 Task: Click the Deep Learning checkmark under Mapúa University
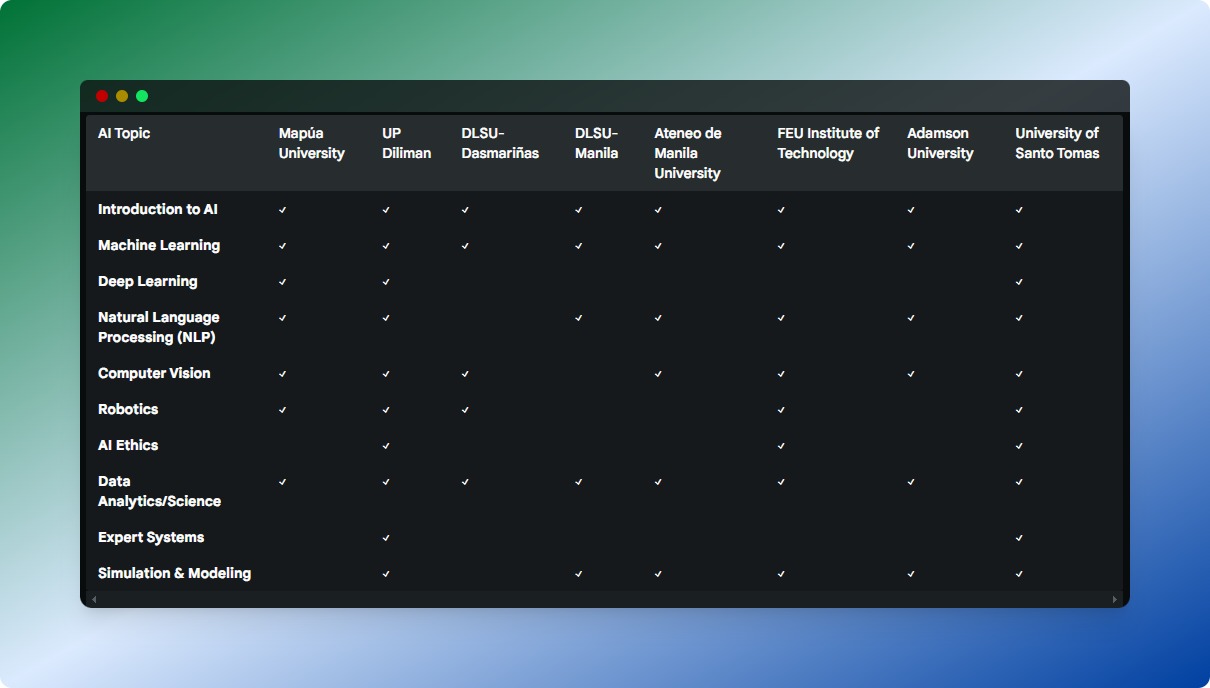pyautogui.click(x=283, y=282)
